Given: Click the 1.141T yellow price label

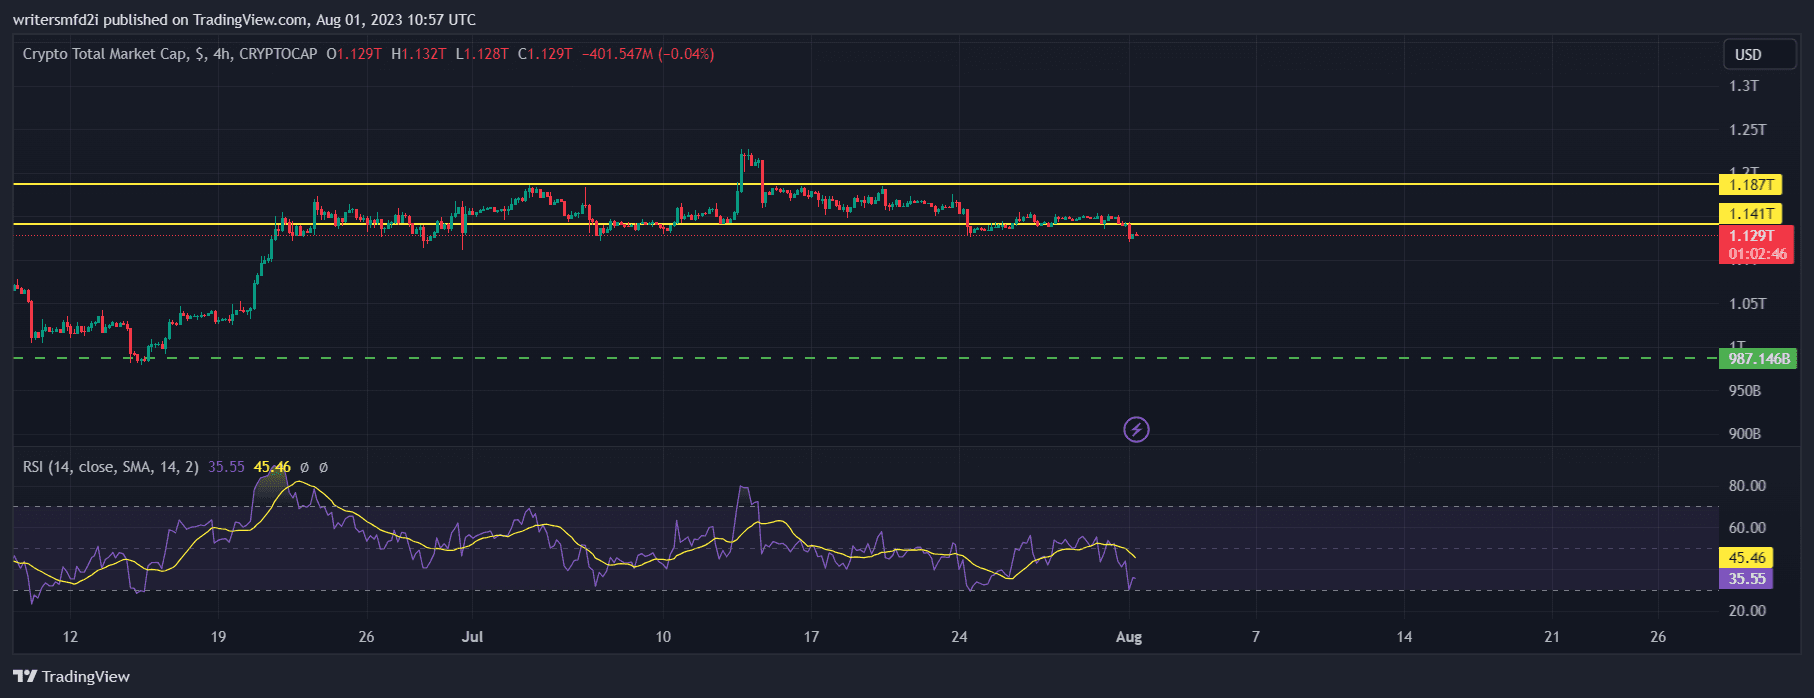Looking at the screenshot, I should click(1752, 213).
